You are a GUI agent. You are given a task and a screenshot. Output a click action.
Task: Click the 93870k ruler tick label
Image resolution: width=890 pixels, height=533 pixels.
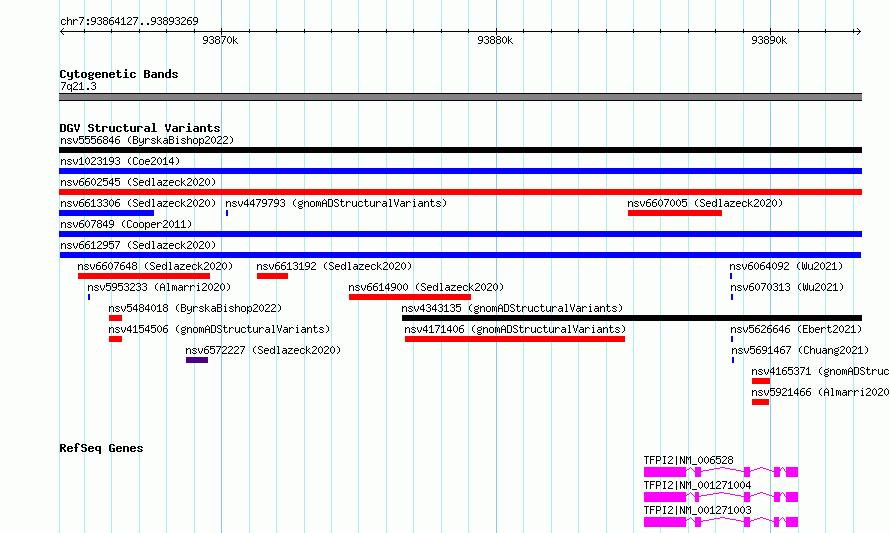click(220, 40)
